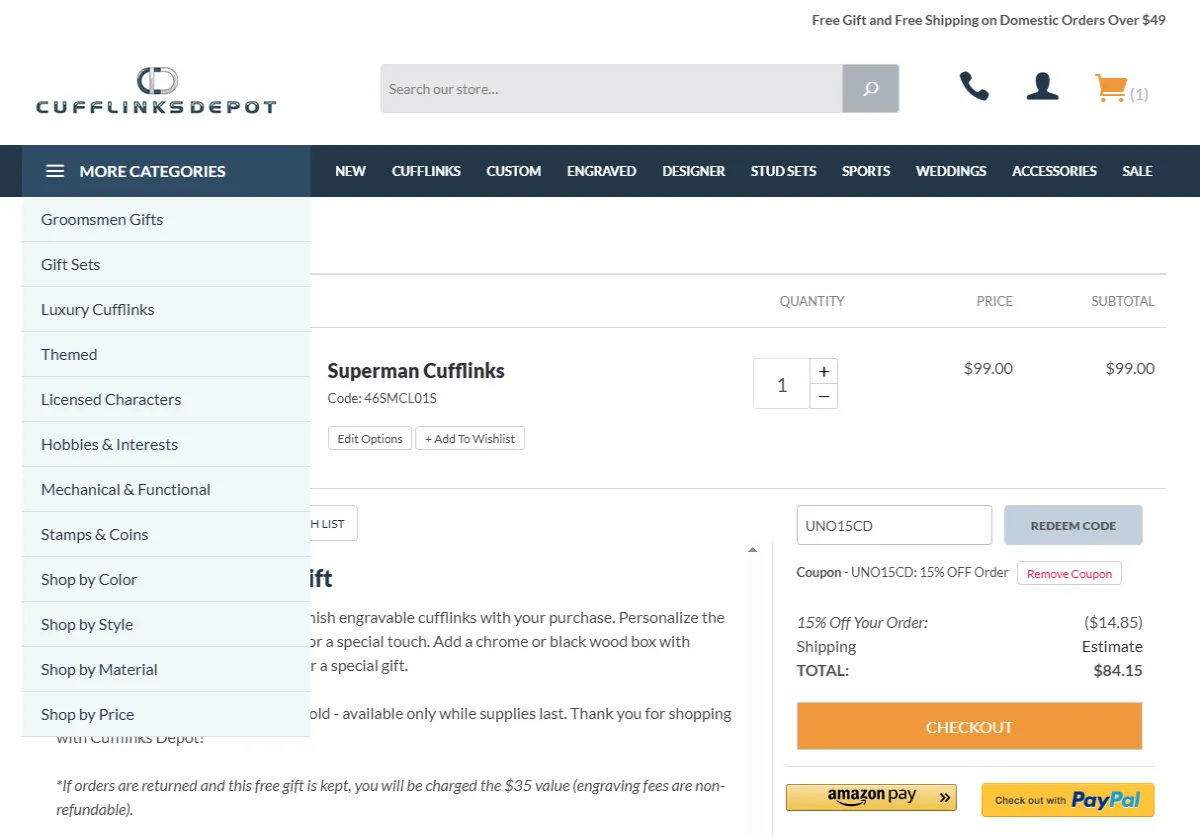Open the phone contact icon
This screenshot has height=837, width=1200.
pyautogui.click(x=974, y=87)
